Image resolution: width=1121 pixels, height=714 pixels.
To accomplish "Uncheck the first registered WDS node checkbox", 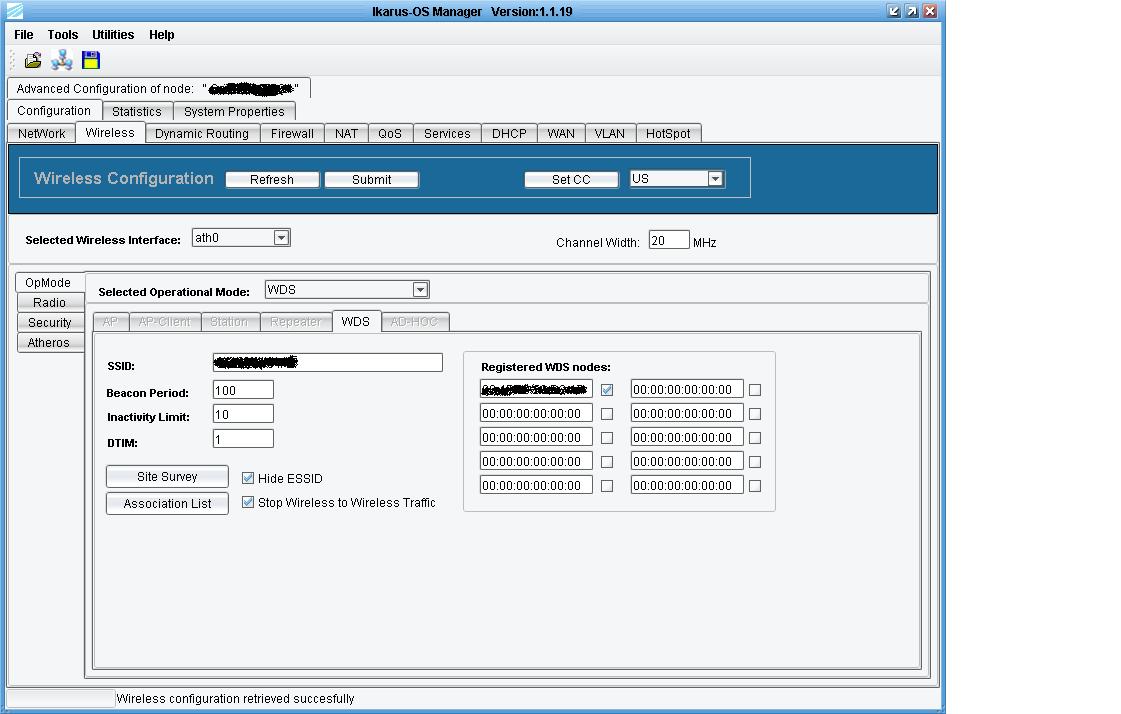I will click(607, 390).
